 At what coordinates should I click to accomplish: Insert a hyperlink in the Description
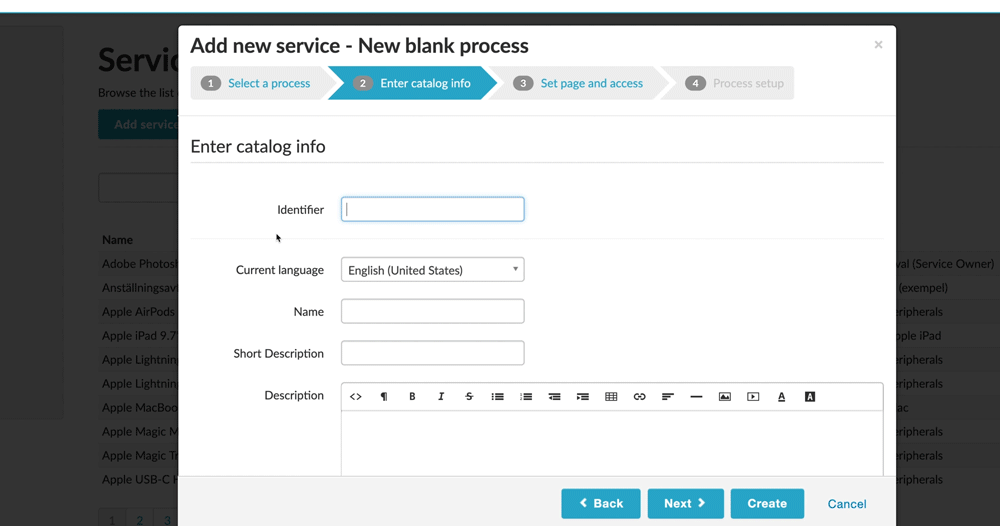(640, 397)
